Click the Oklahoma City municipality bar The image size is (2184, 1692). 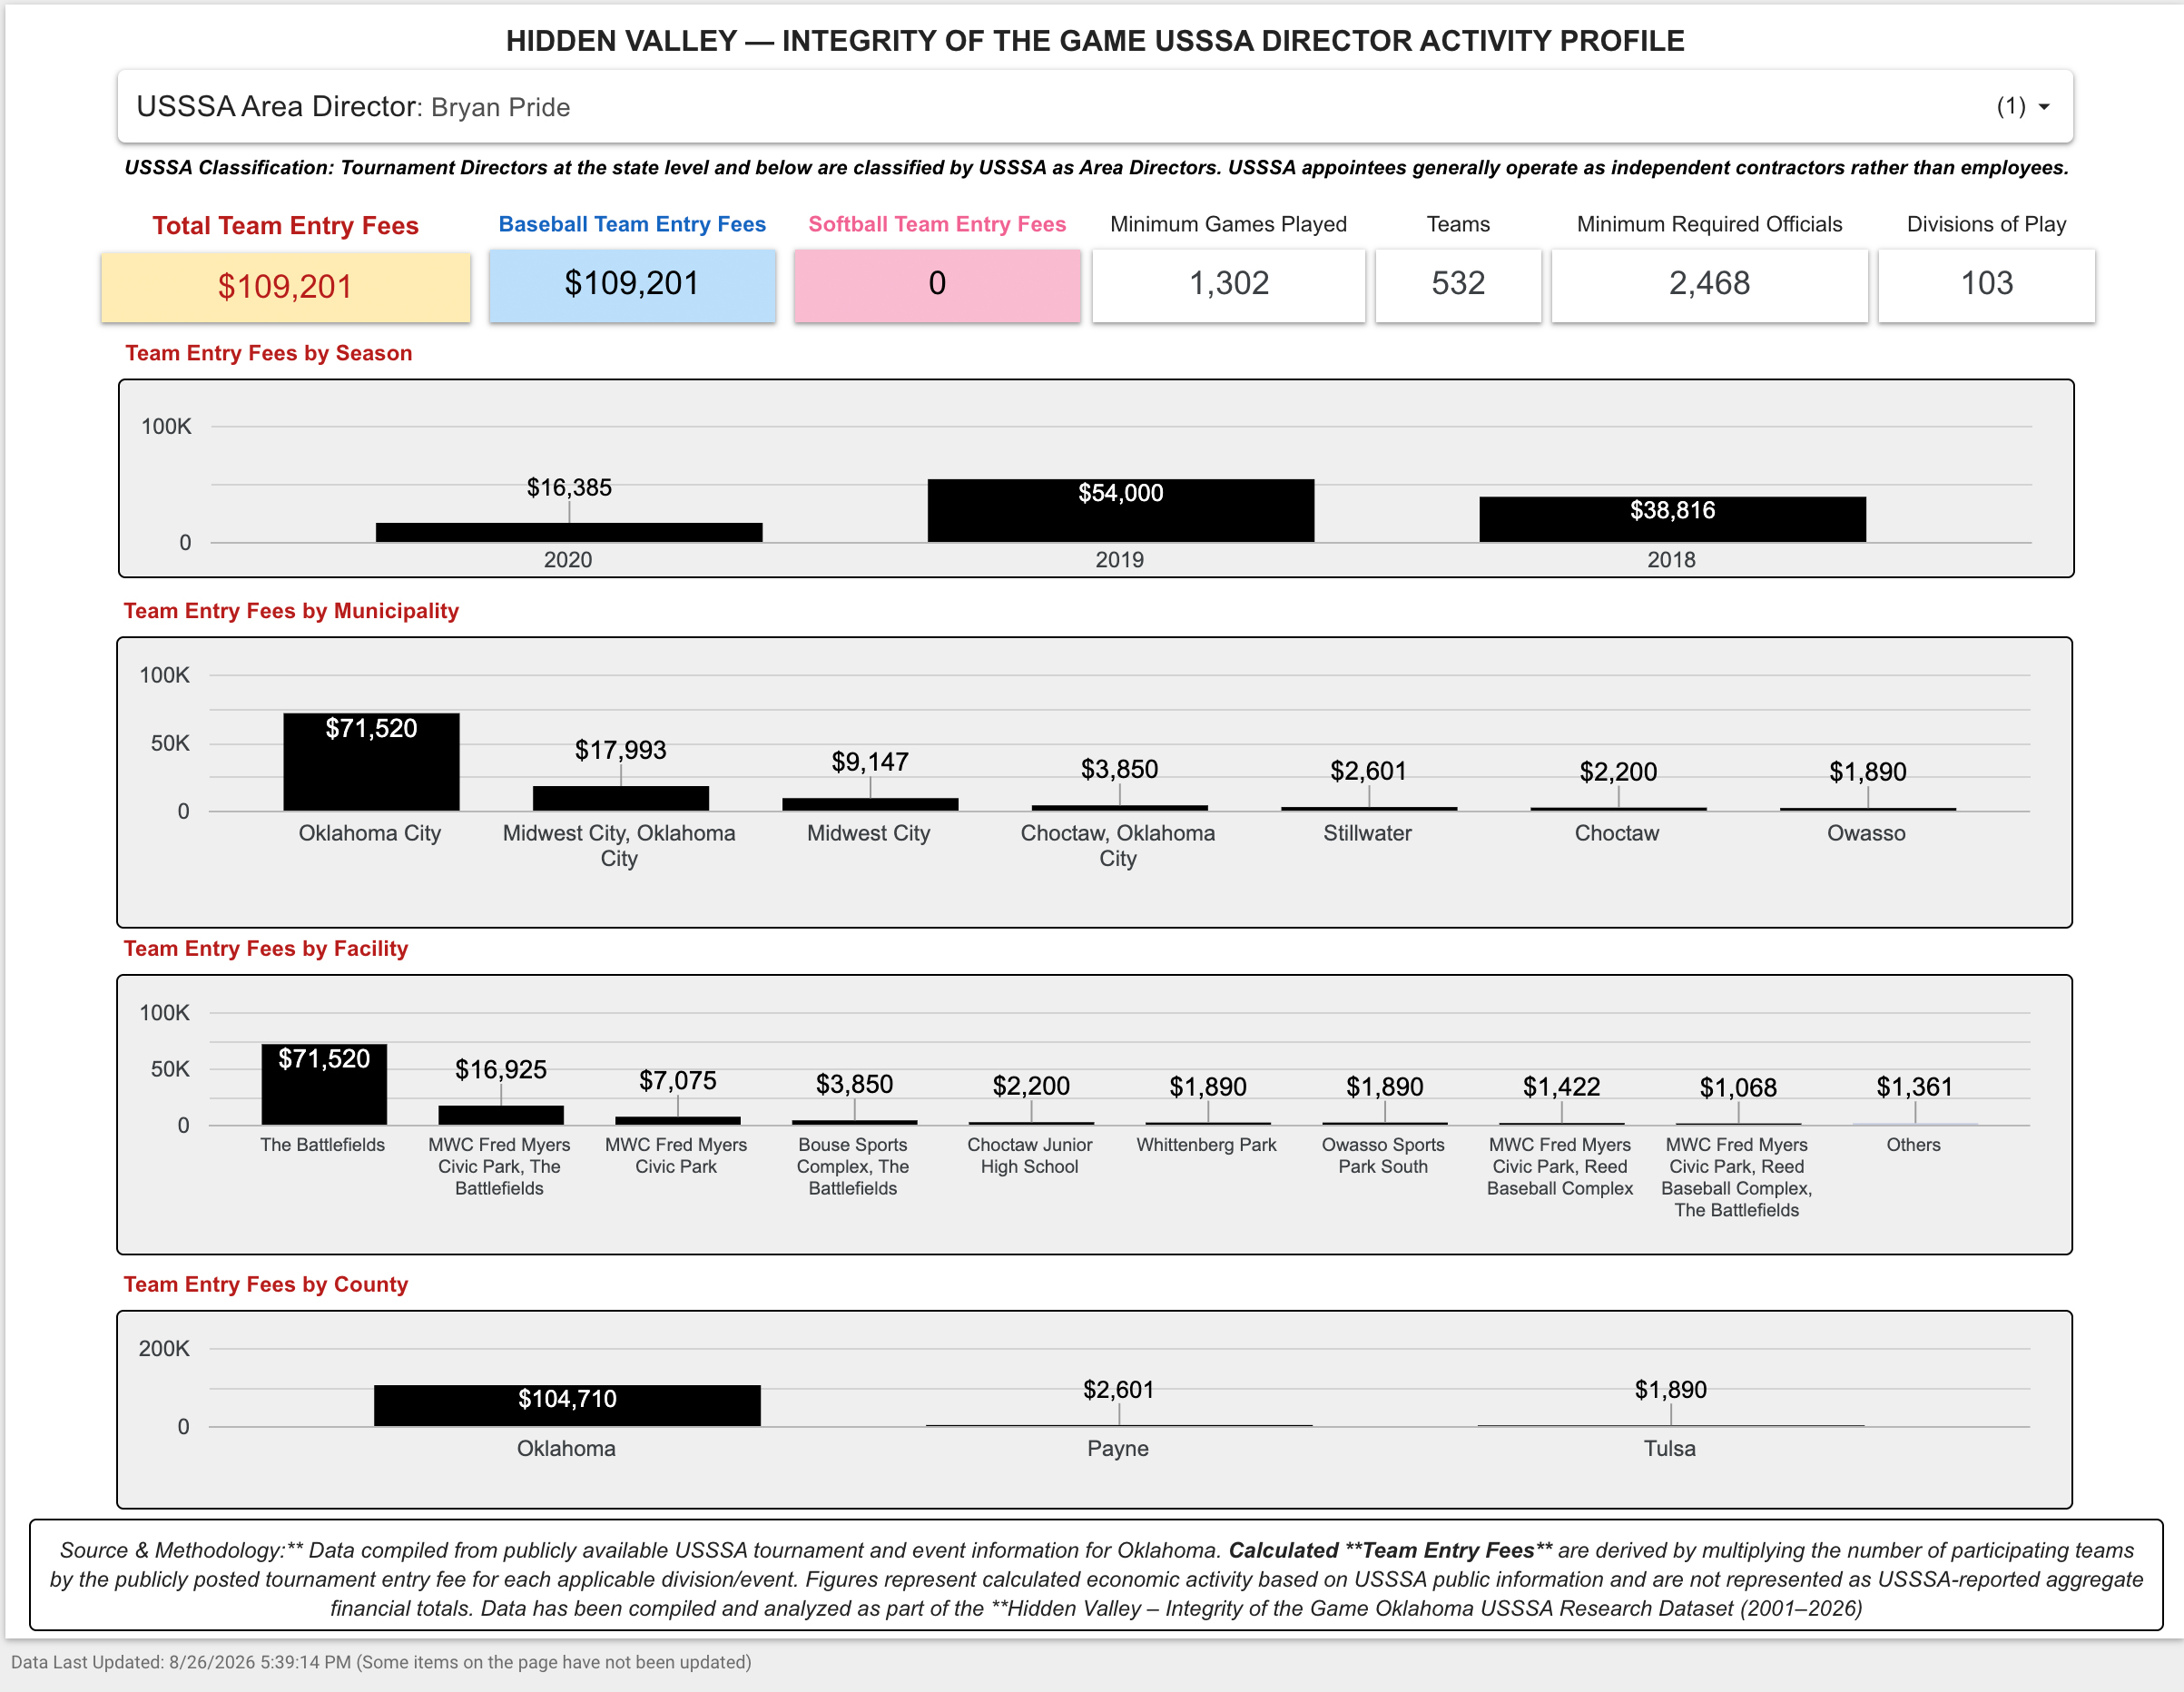pyautogui.click(x=371, y=762)
